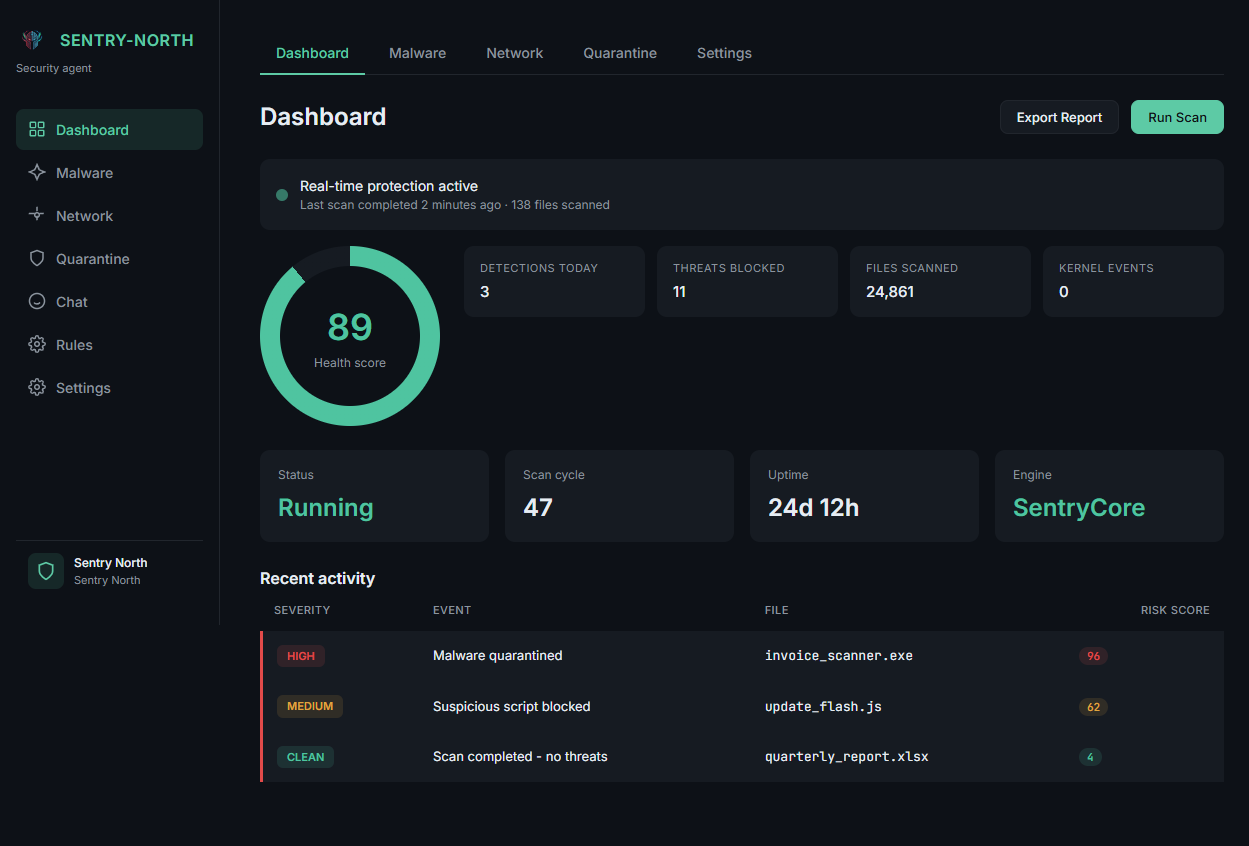The image size is (1249, 846).
Task: Open the Quarantine top tab
Action: pos(620,53)
